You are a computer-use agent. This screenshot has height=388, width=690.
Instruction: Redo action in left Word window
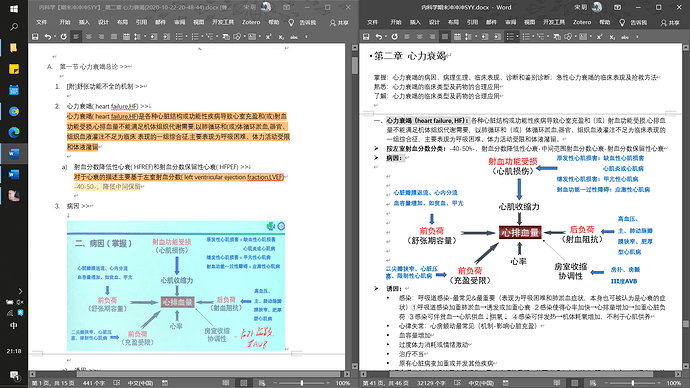pyautogui.click(x=63, y=37)
